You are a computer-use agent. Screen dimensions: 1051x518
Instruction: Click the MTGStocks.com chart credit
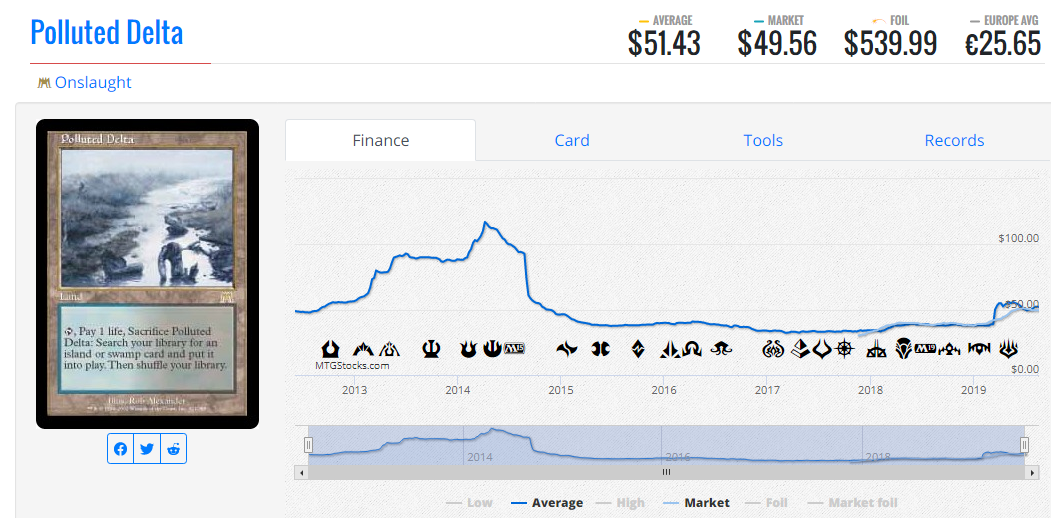click(x=352, y=366)
